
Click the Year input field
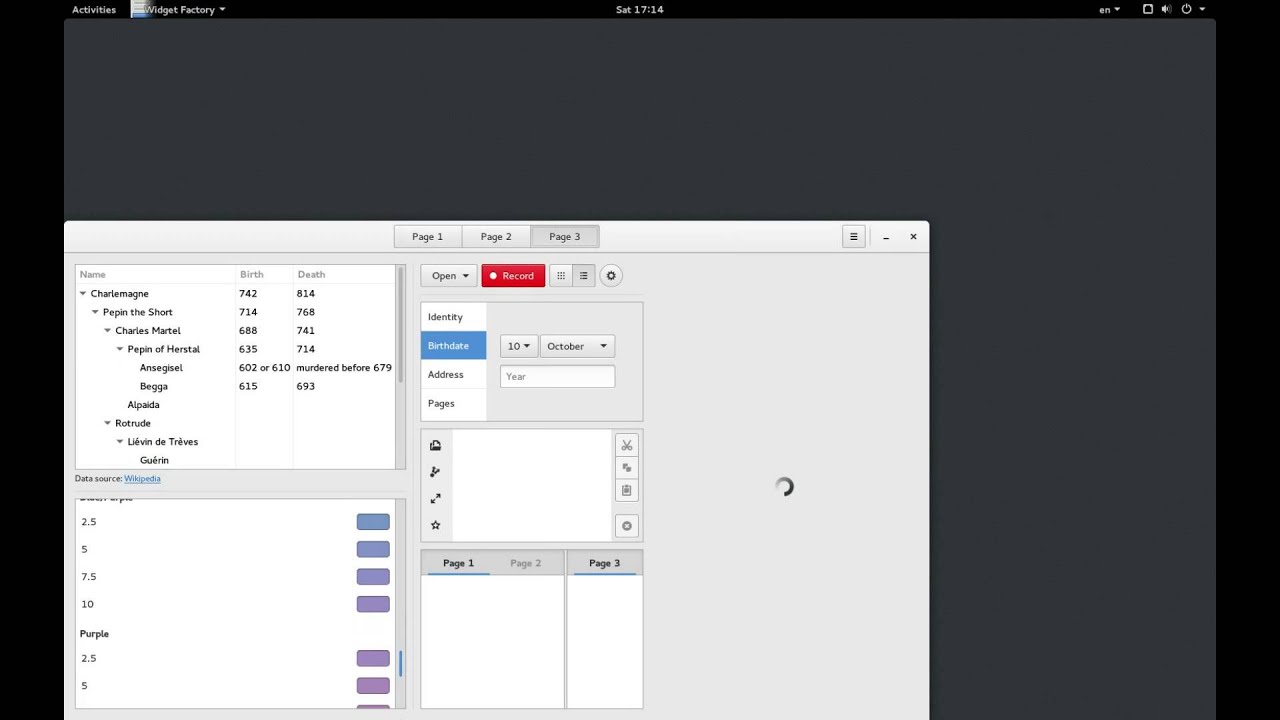pyautogui.click(x=557, y=376)
